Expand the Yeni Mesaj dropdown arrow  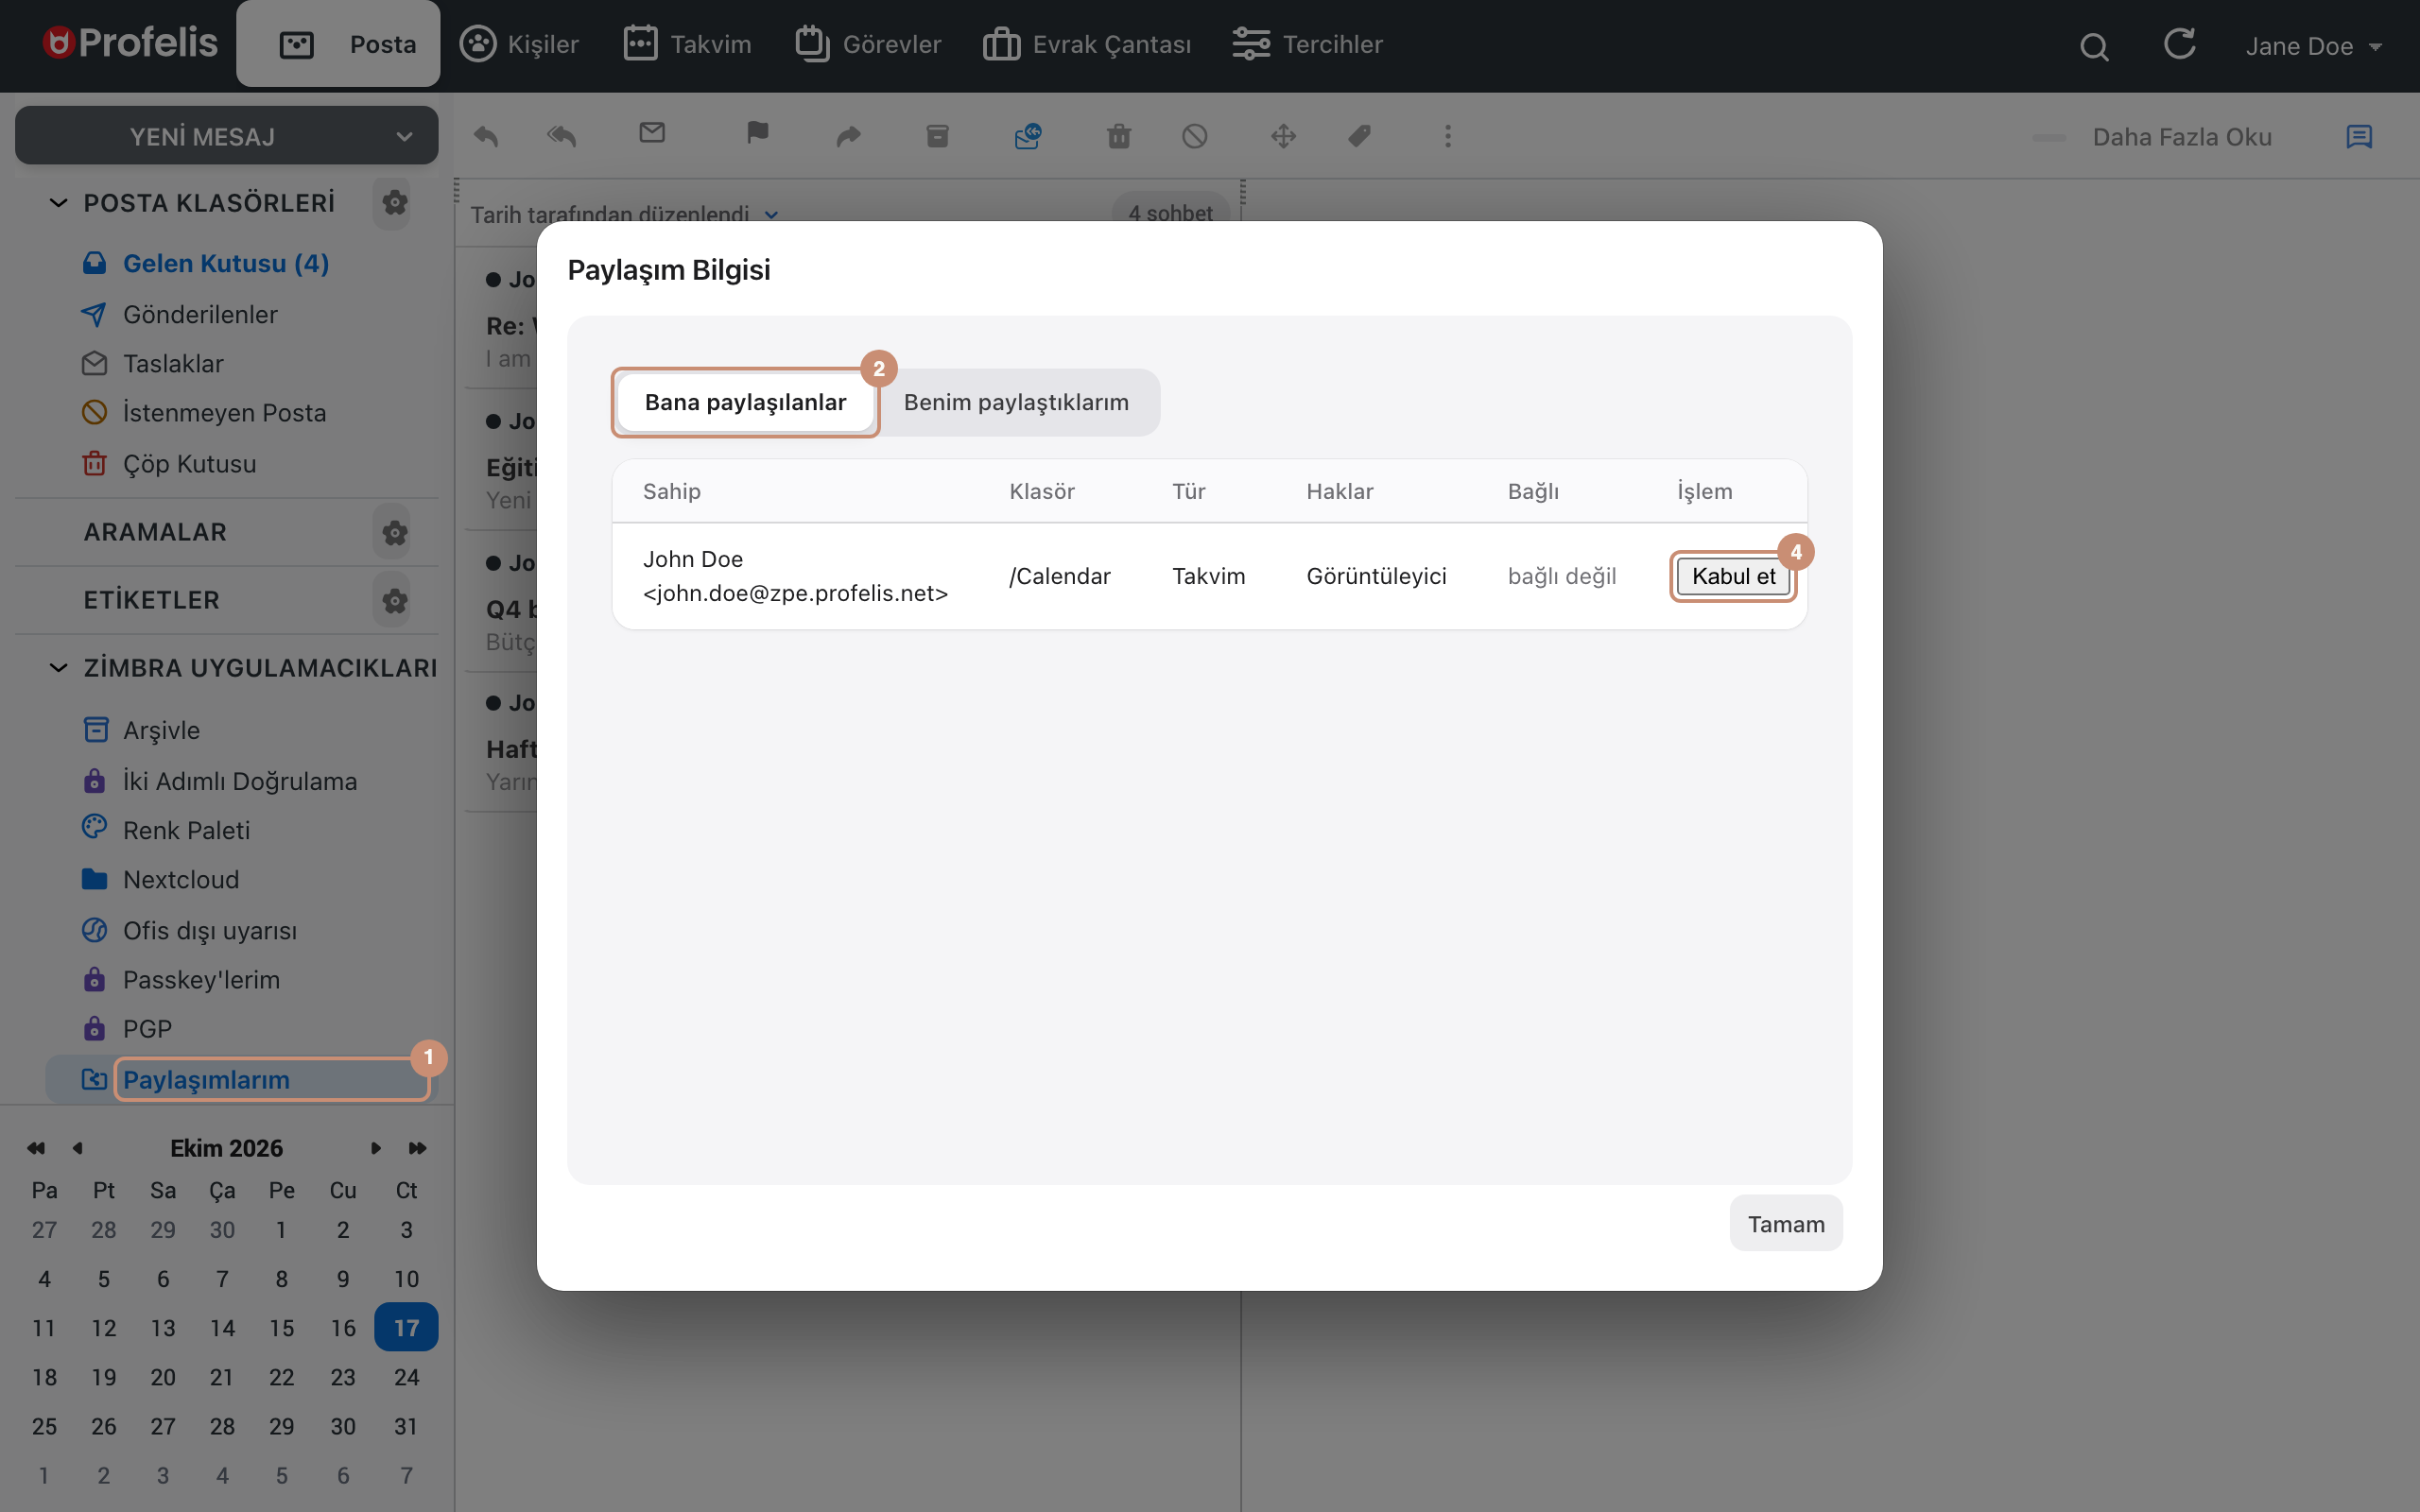[404, 137]
